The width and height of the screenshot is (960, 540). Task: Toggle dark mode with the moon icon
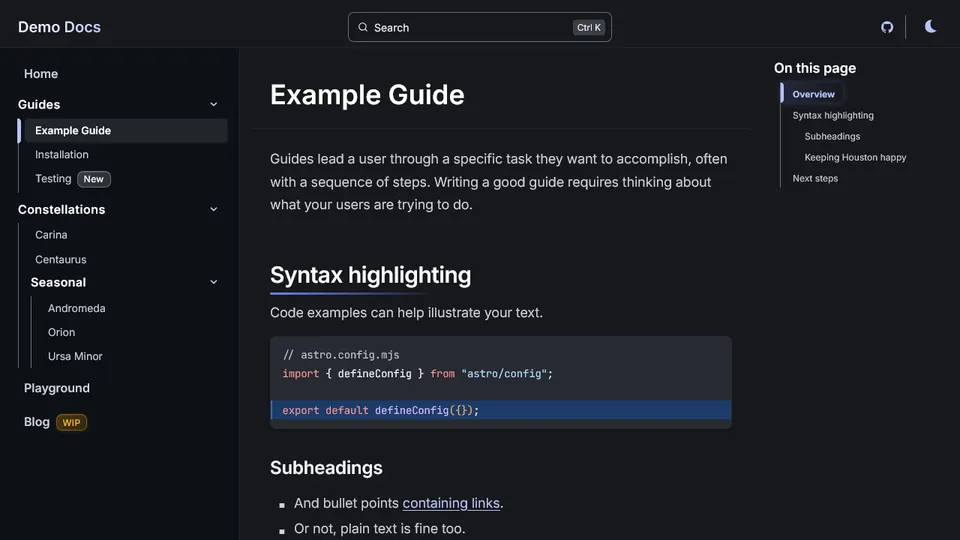coord(931,27)
